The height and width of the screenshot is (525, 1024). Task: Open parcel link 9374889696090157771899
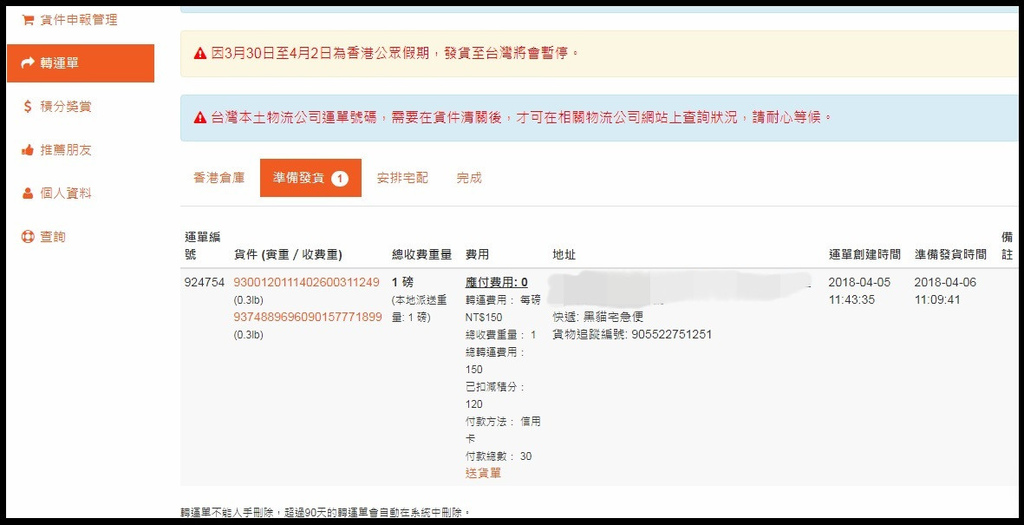click(307, 317)
